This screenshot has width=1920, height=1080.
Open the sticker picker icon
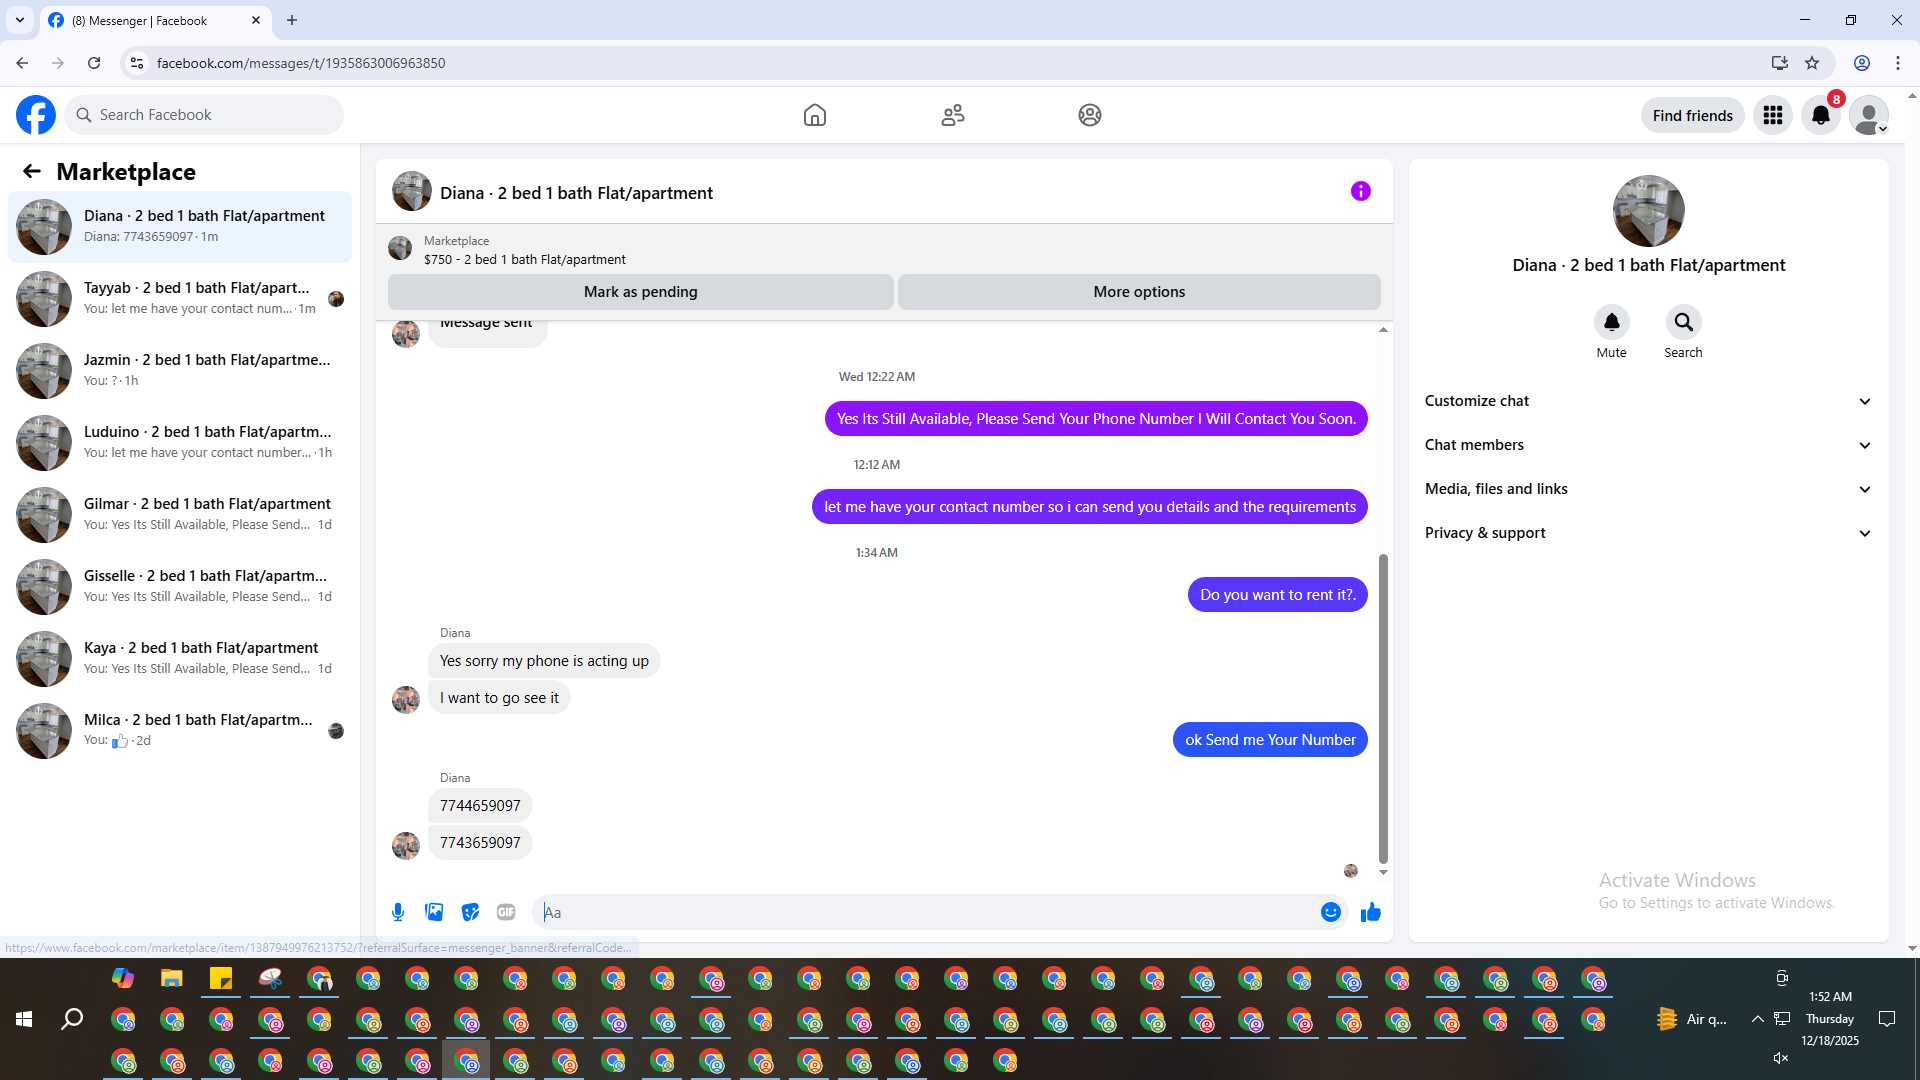[470, 912]
